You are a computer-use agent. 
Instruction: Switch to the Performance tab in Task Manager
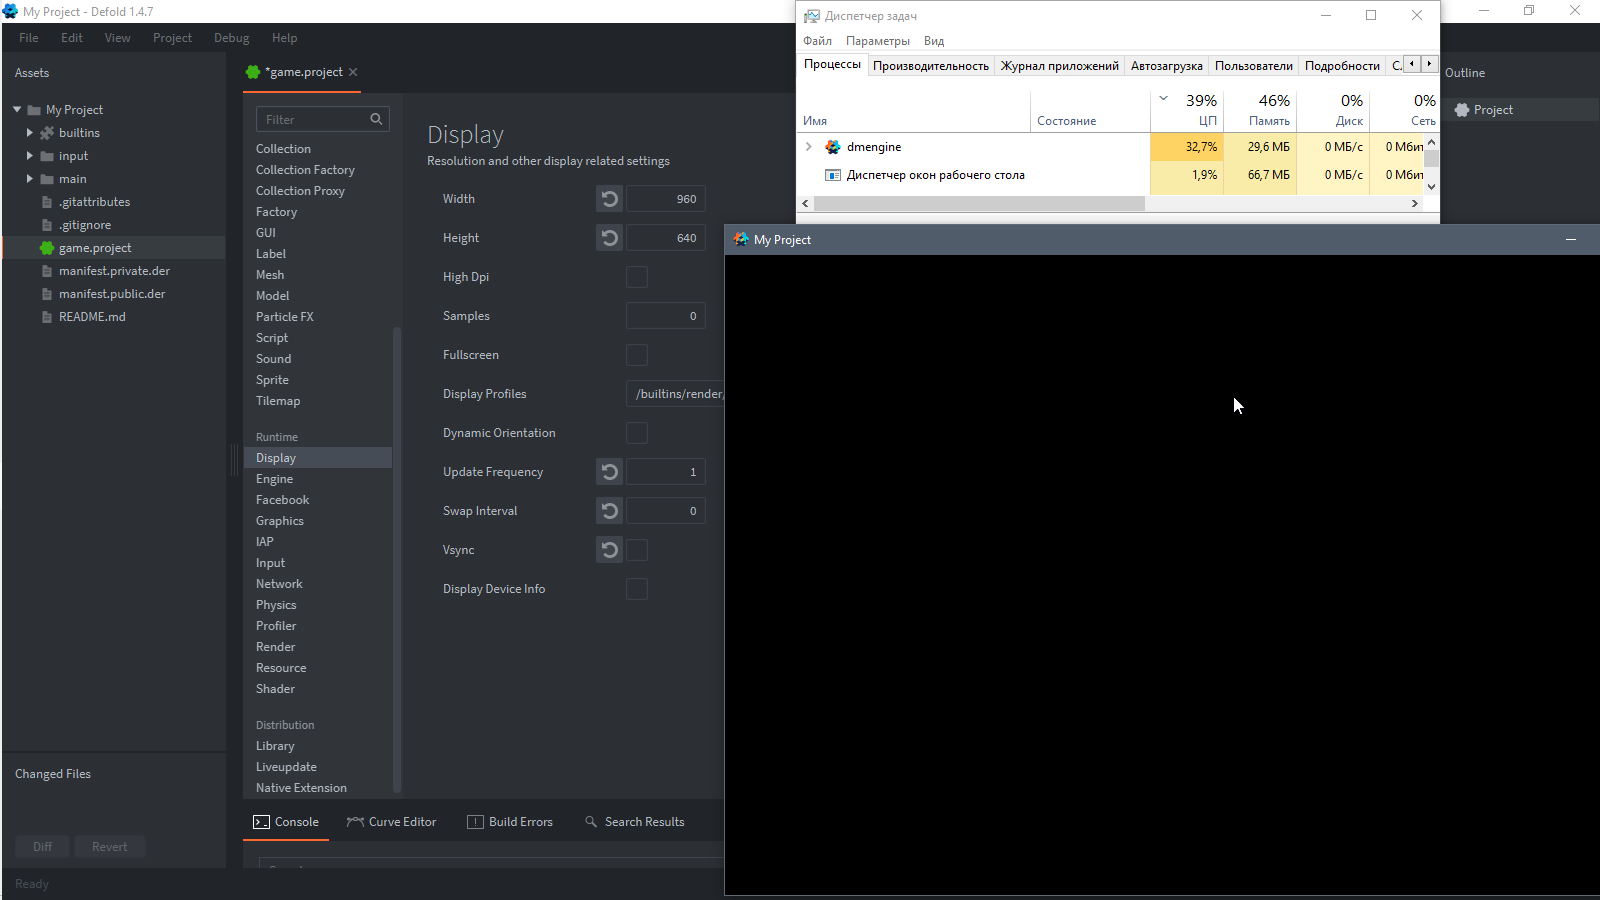click(931, 66)
